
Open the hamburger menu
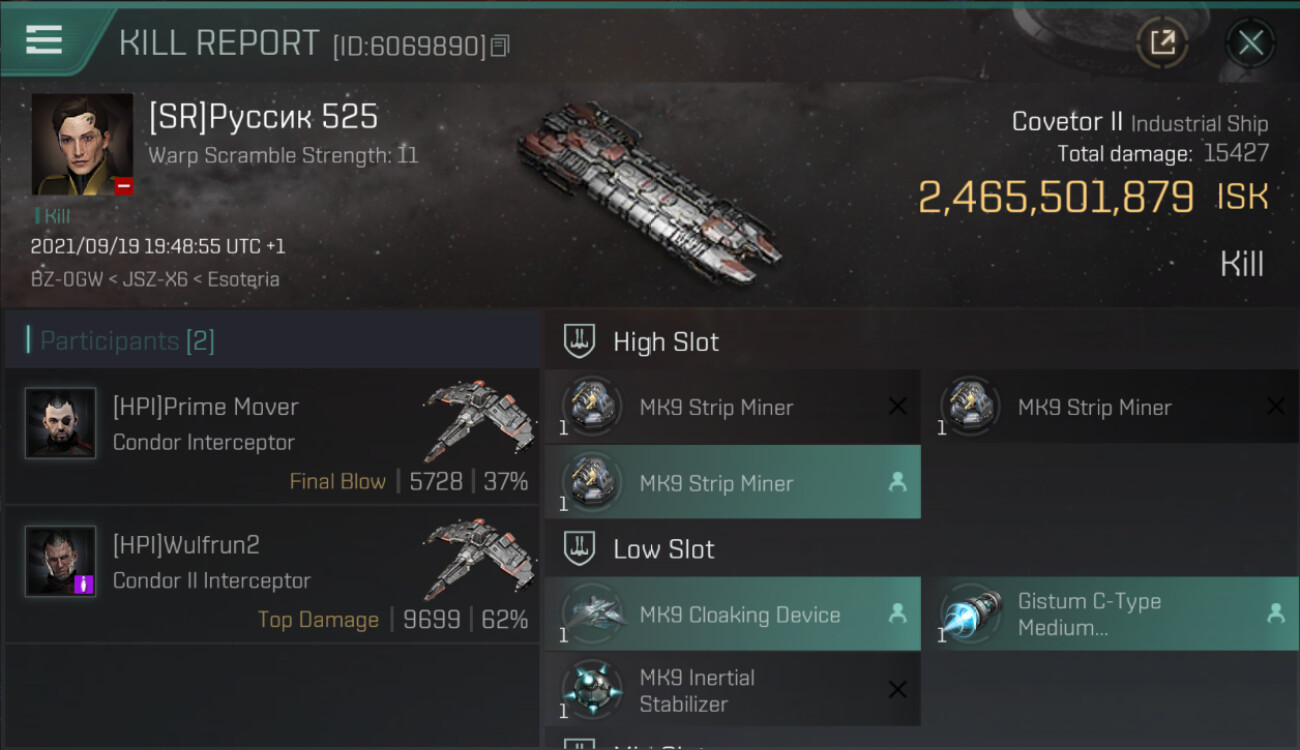(44, 39)
